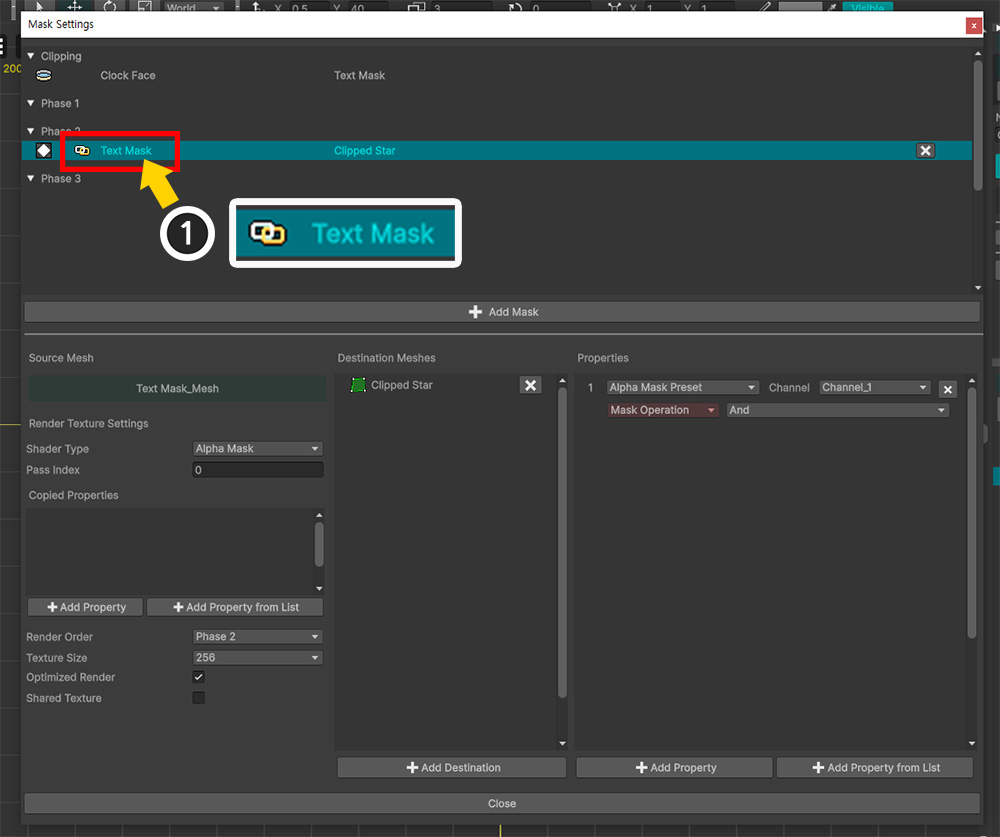Click the Properties panel scroll-up arrow
Viewport: 1000px width, 837px height.
click(x=971, y=381)
